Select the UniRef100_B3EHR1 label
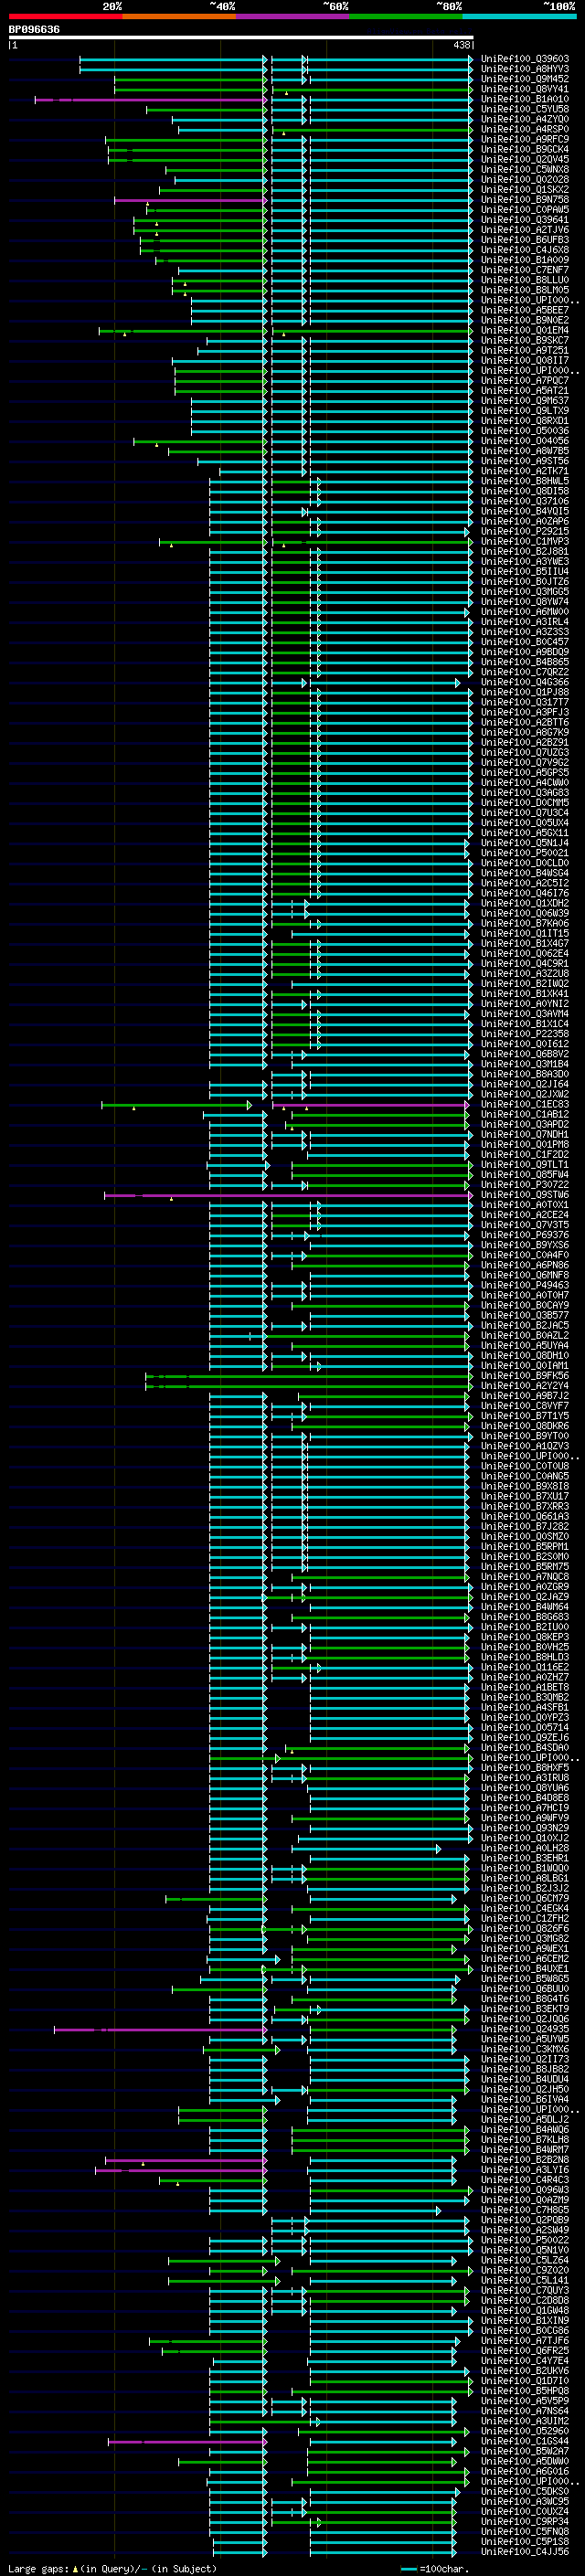585x2576 pixels. click(x=525, y=1858)
